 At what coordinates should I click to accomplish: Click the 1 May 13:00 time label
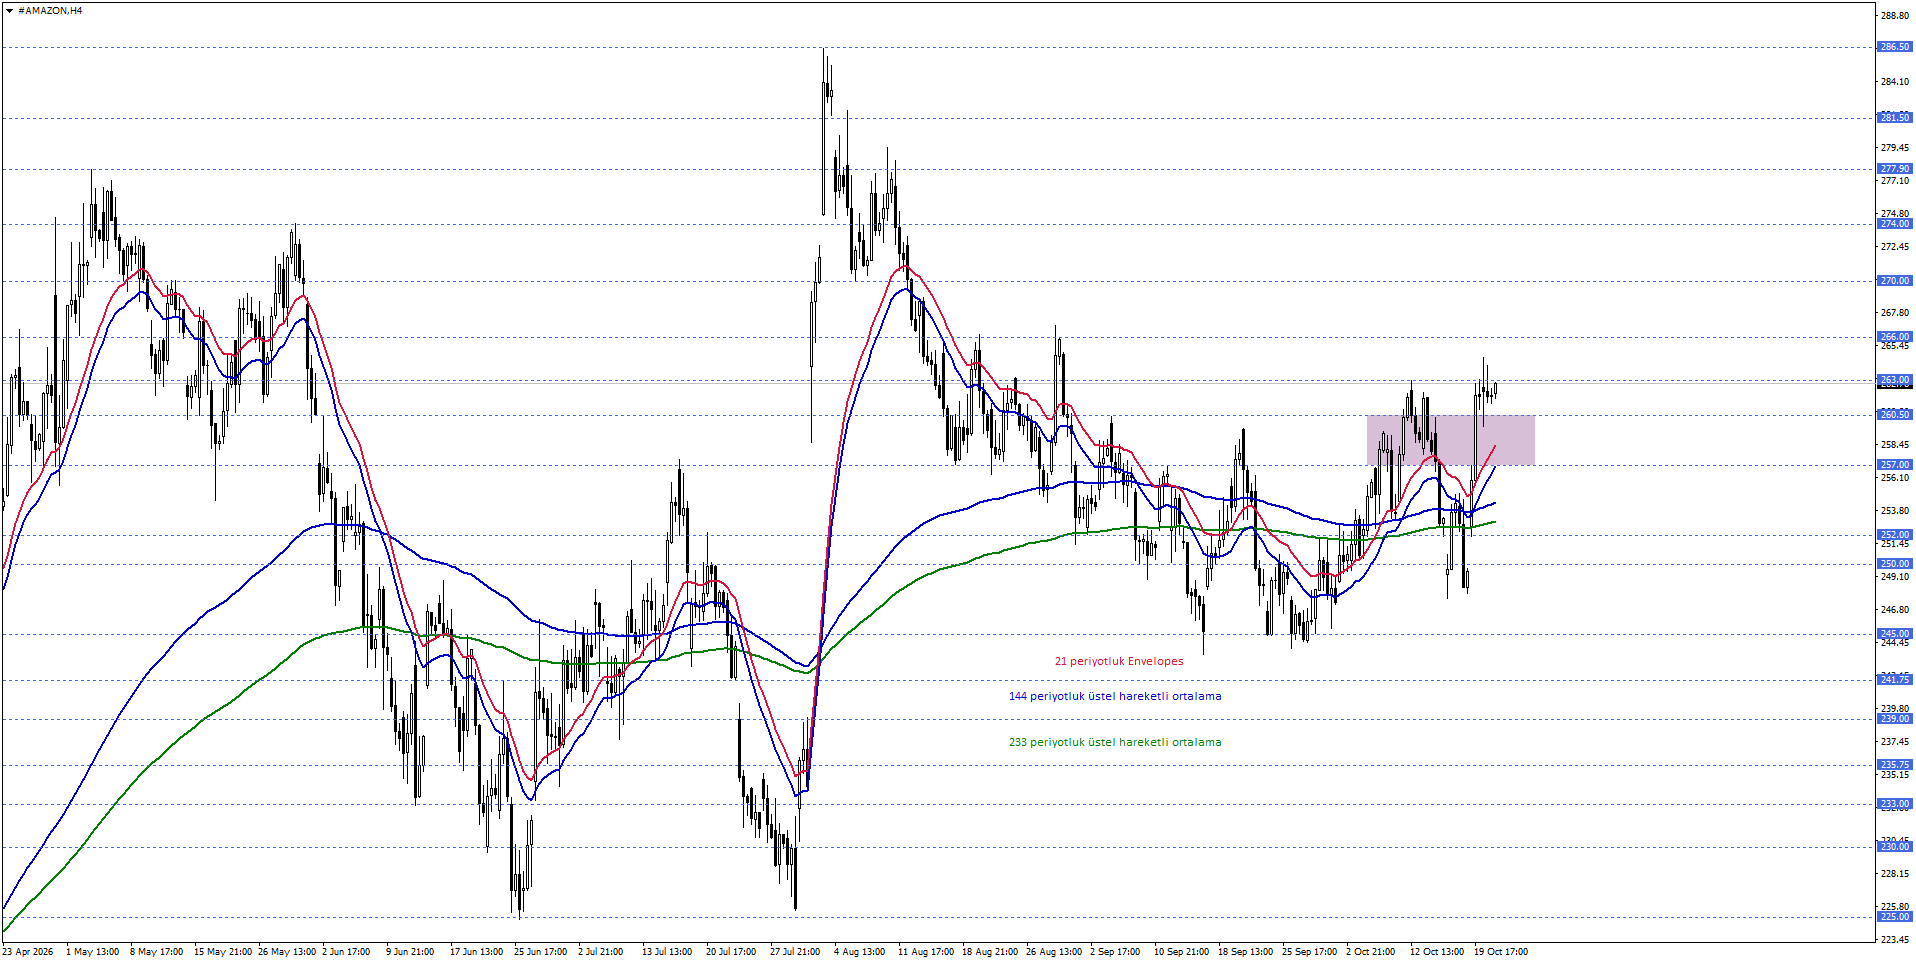click(92, 952)
